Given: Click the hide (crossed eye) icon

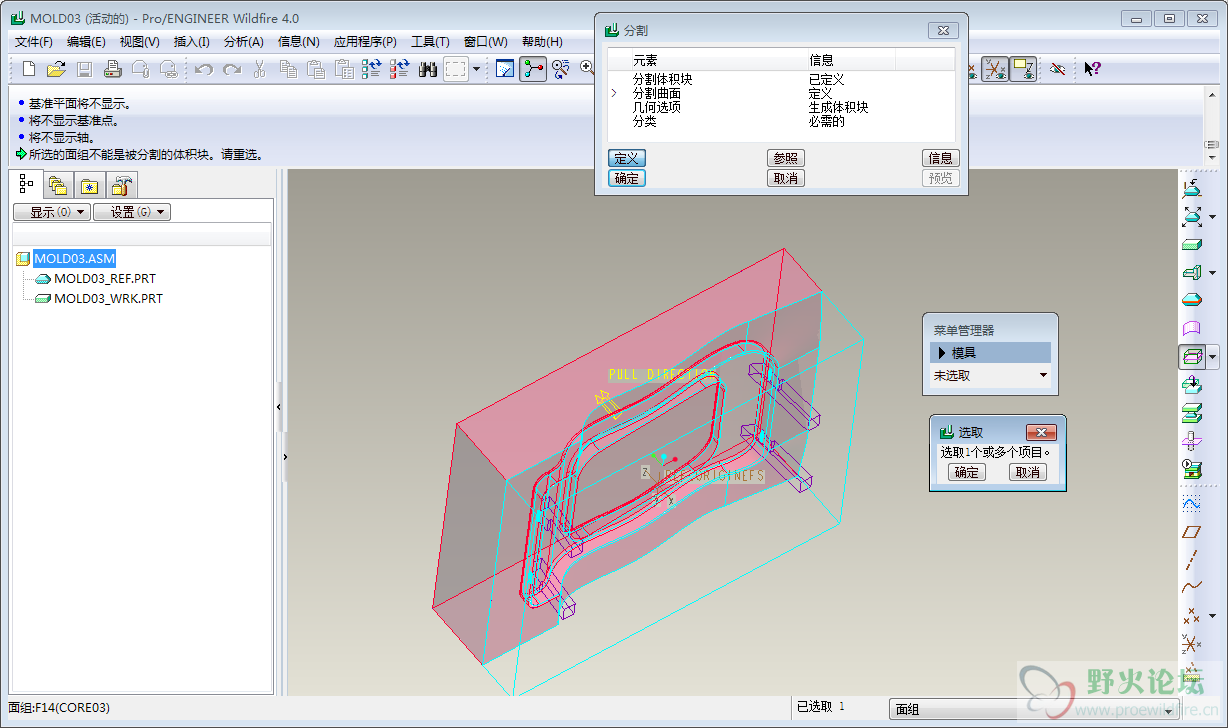Looking at the screenshot, I should pos(1058,69).
